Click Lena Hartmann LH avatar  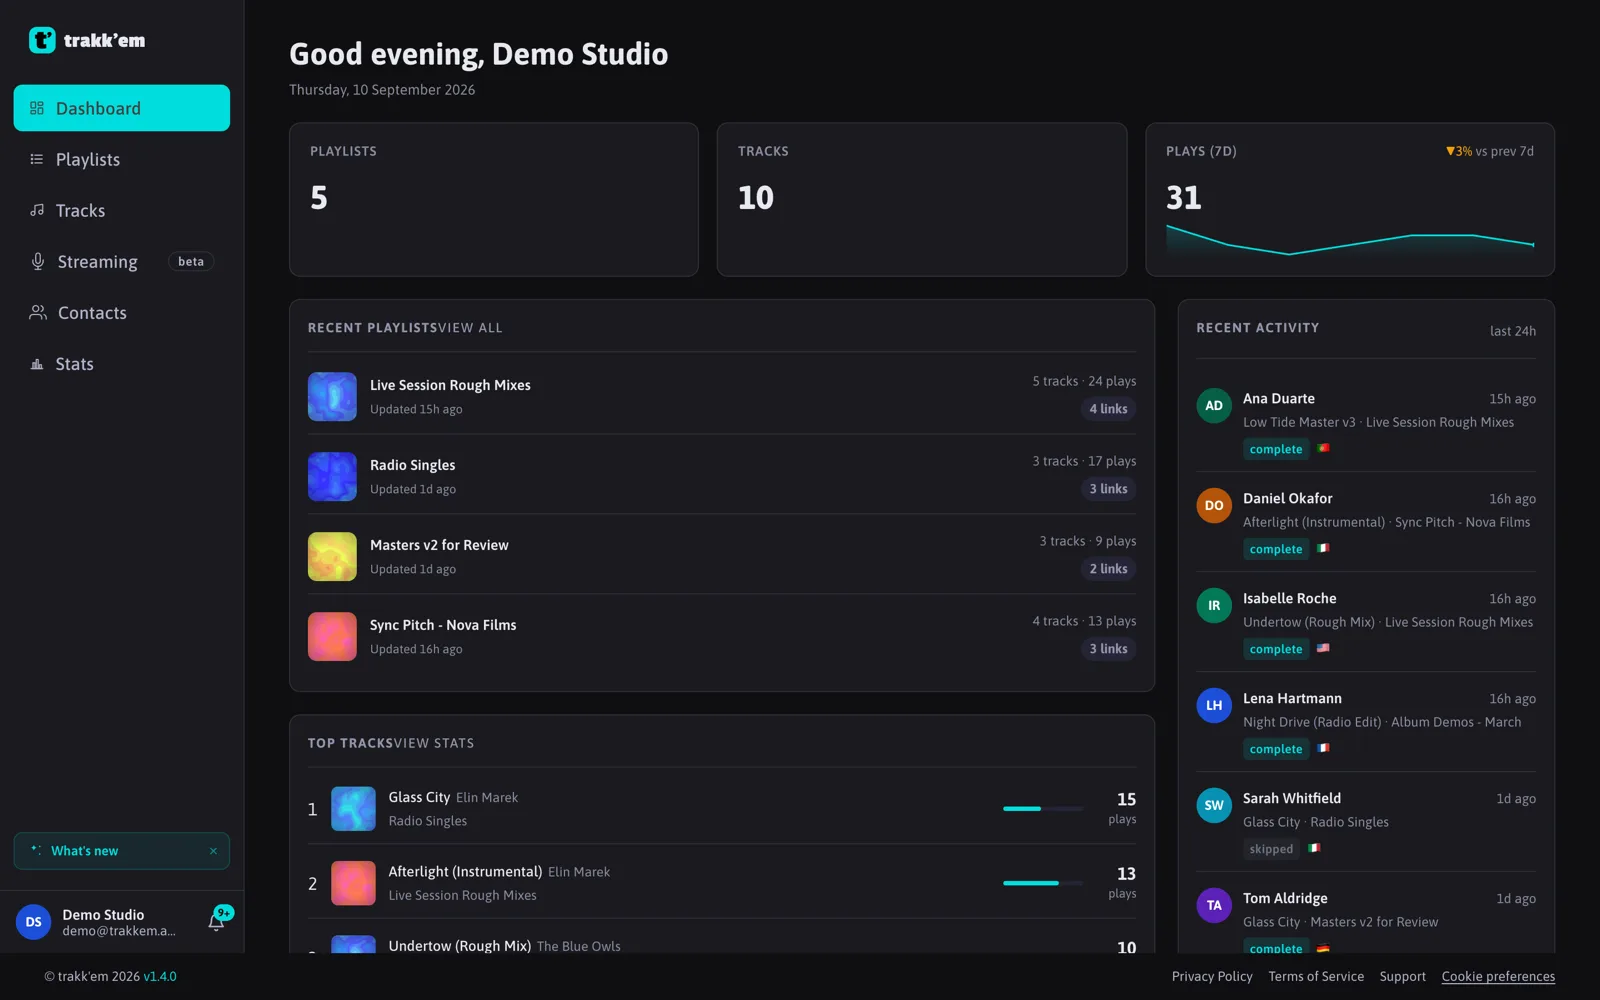point(1214,705)
